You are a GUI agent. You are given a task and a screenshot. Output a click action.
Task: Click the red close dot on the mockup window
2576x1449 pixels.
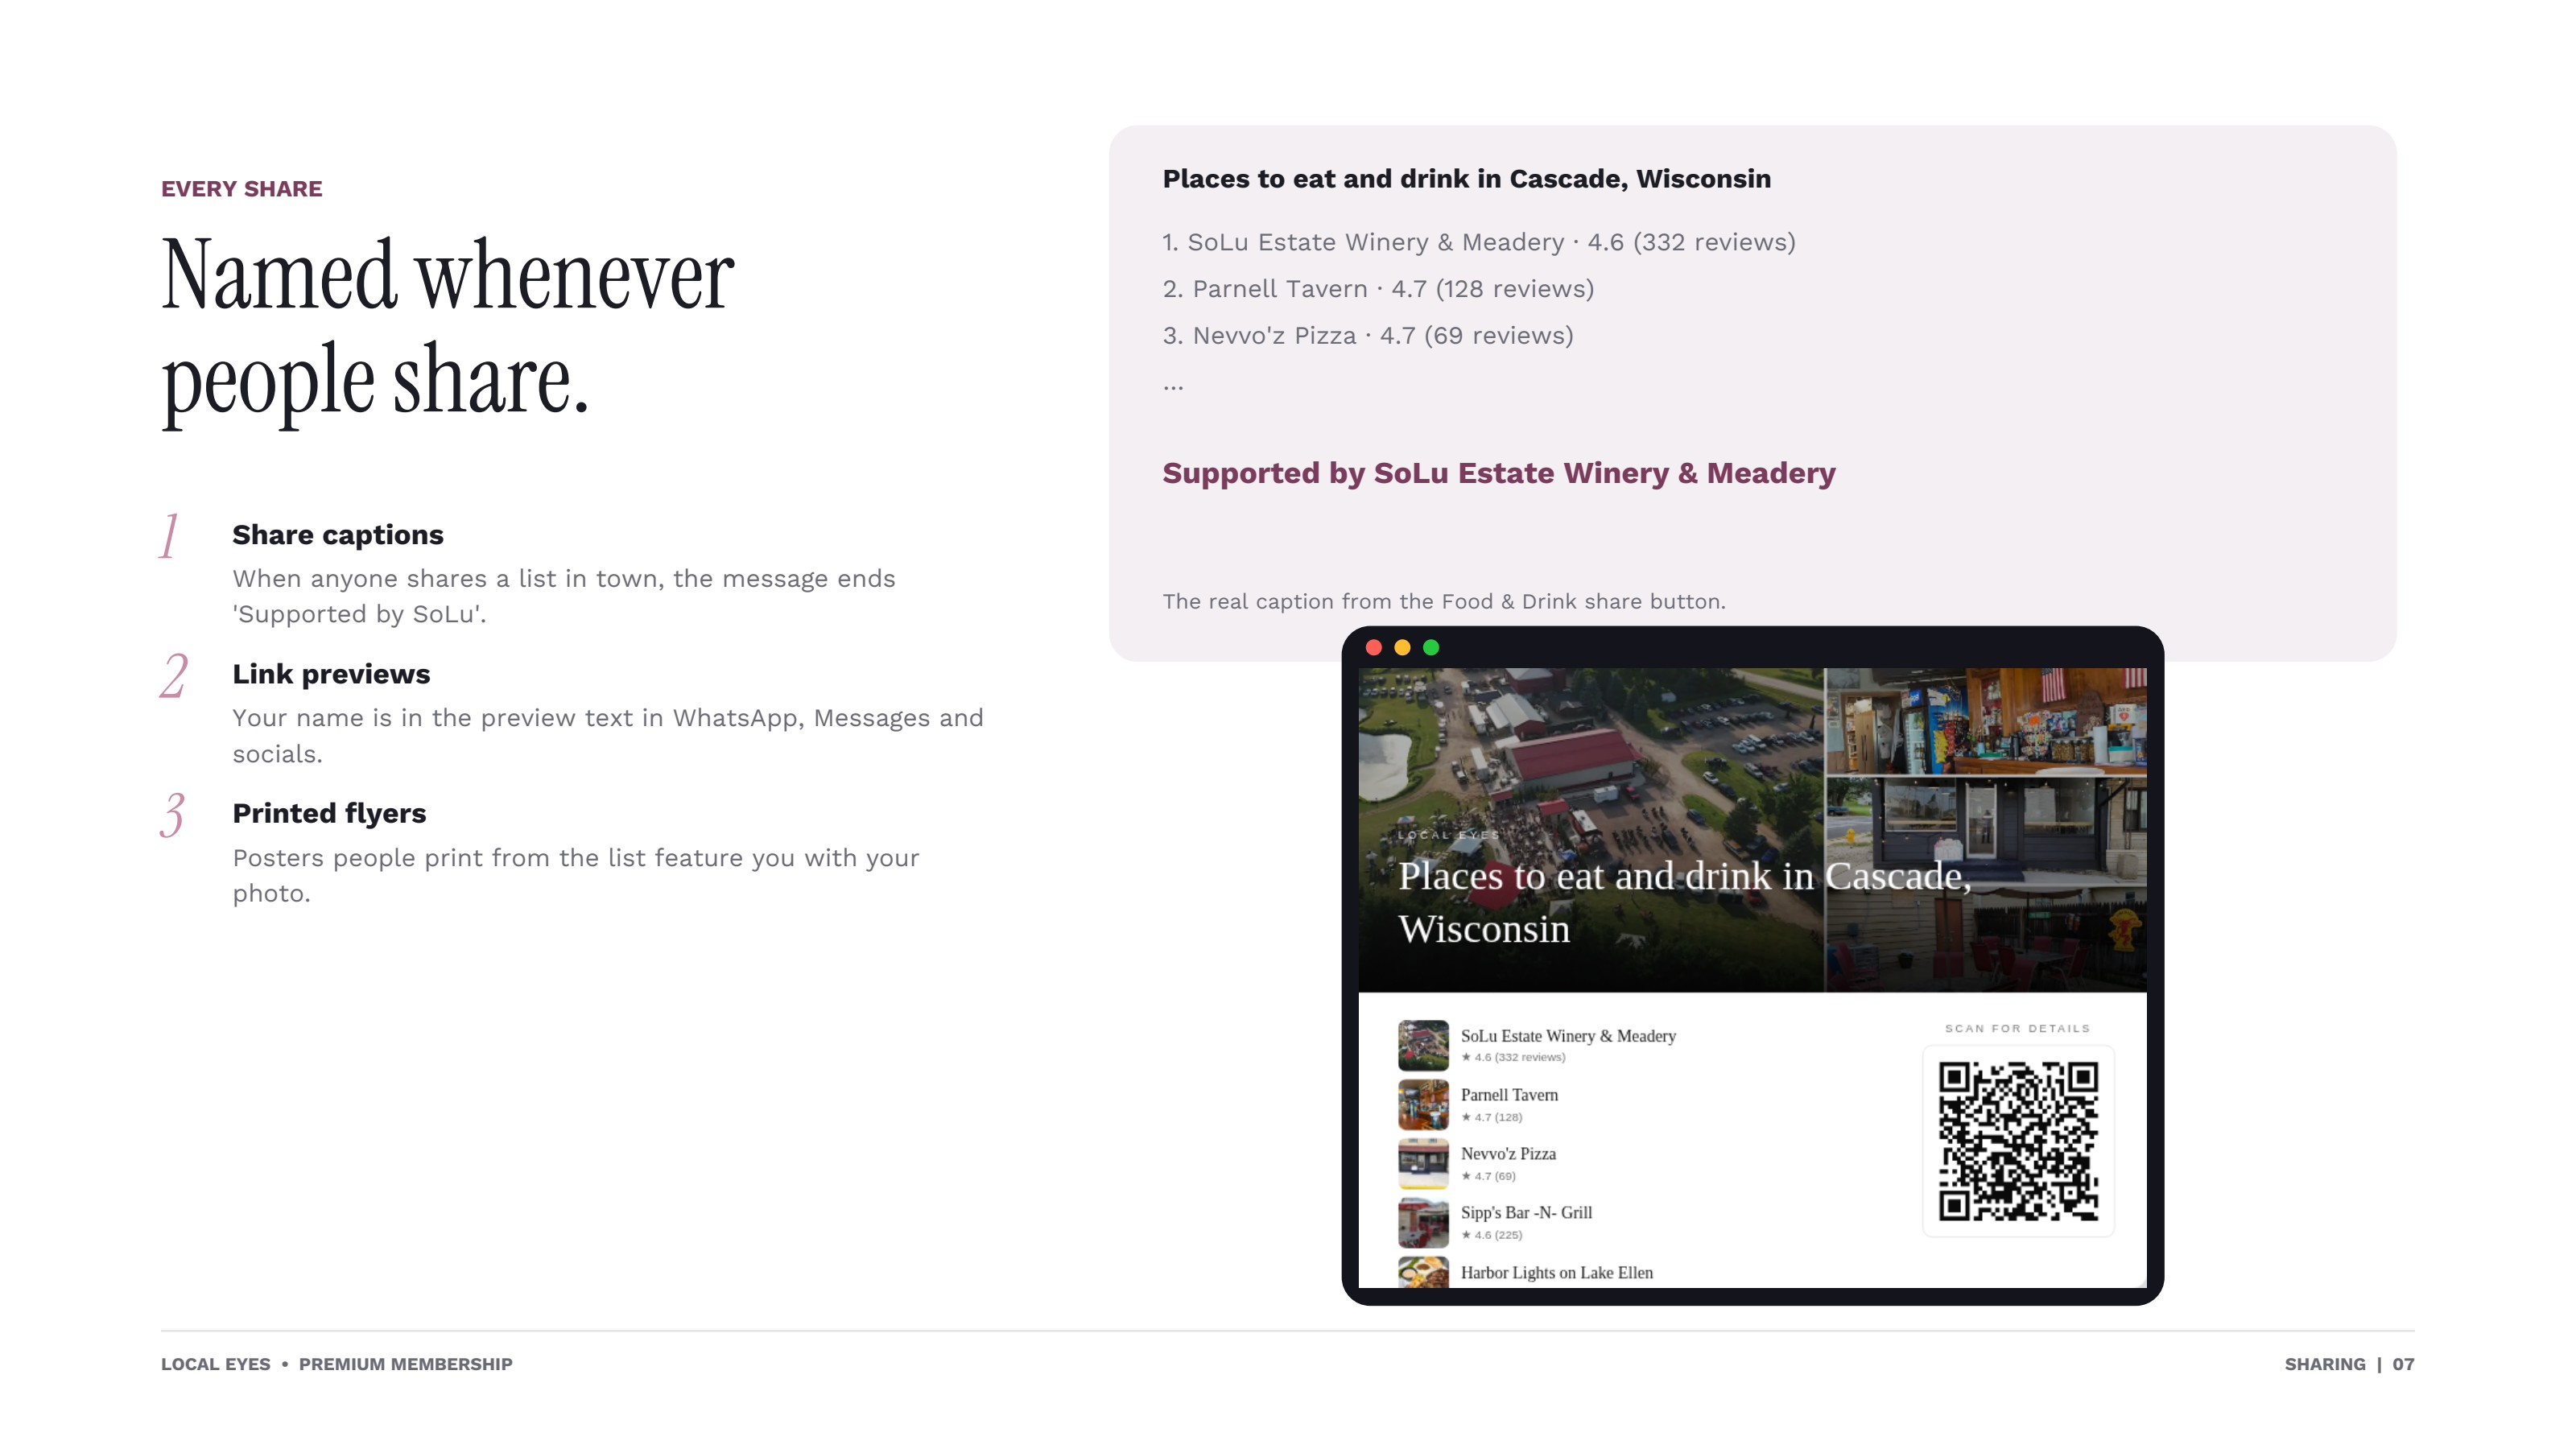pos(1374,647)
